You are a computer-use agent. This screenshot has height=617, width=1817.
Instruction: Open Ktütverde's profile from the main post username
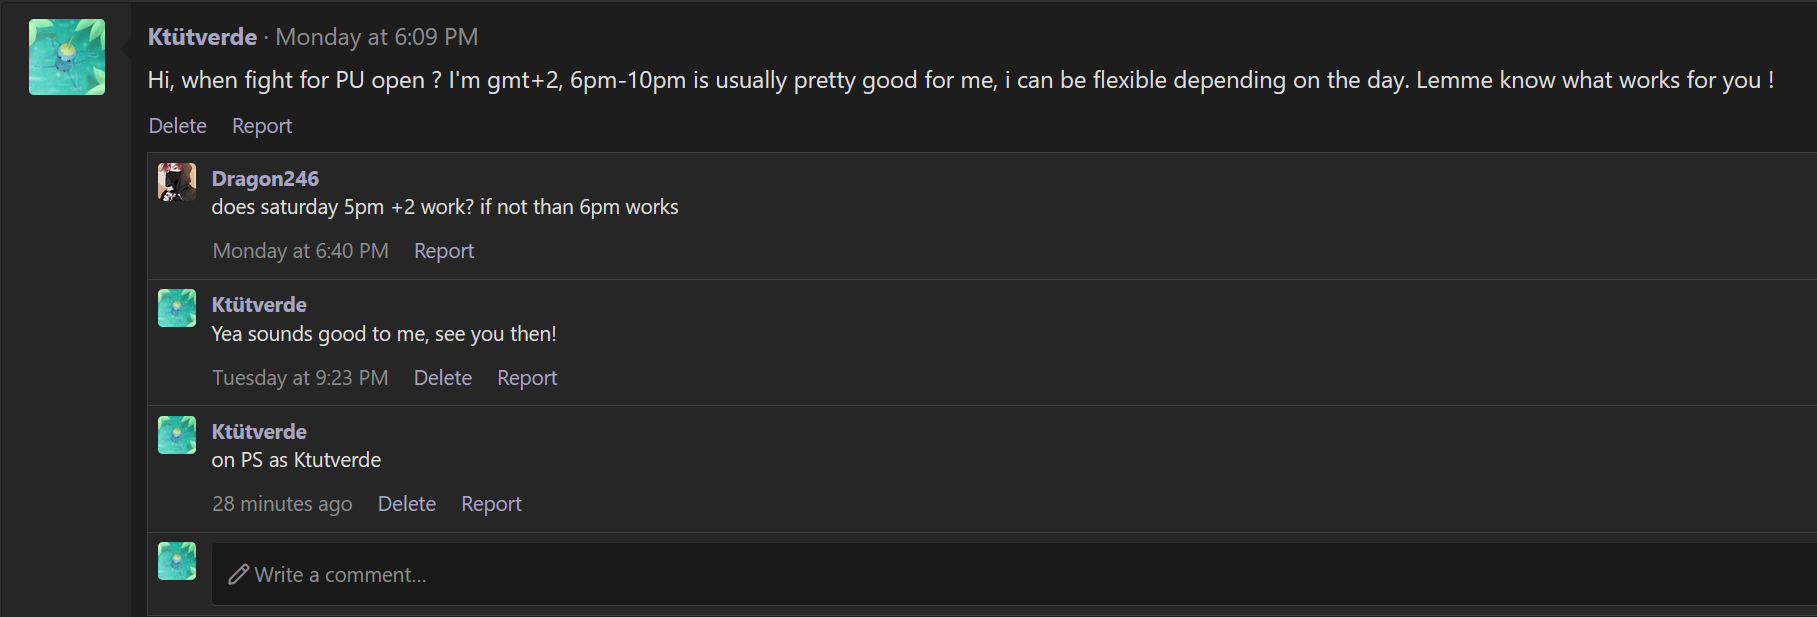[x=202, y=37]
